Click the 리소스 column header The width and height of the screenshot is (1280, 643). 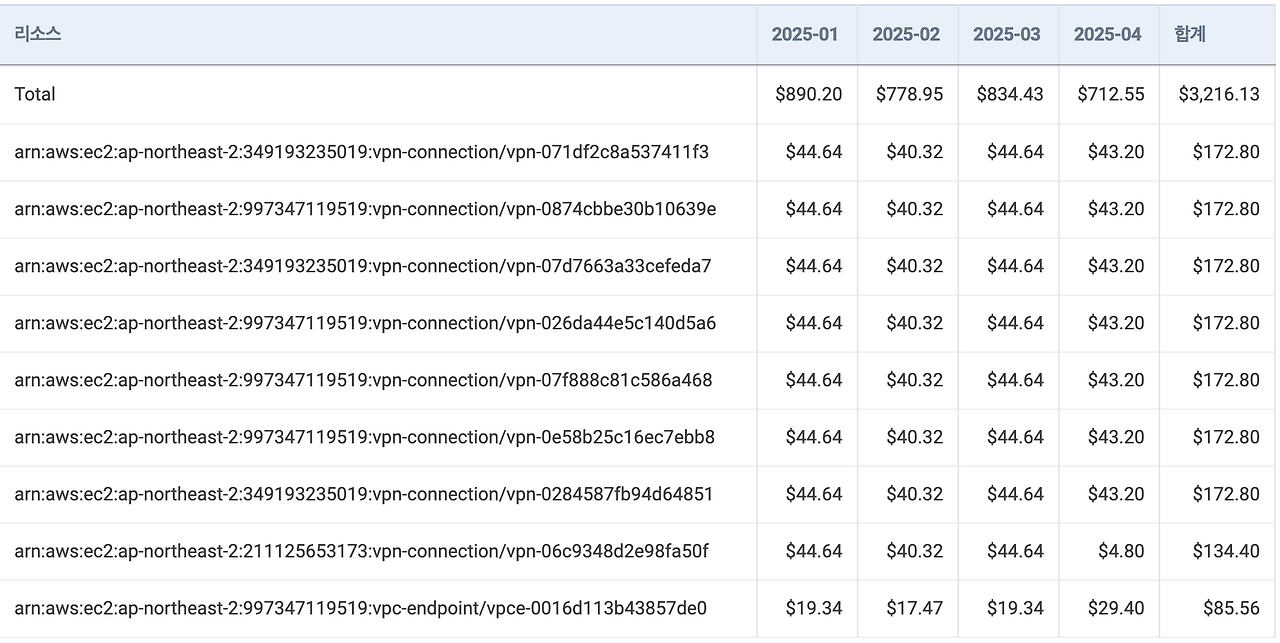coord(38,34)
